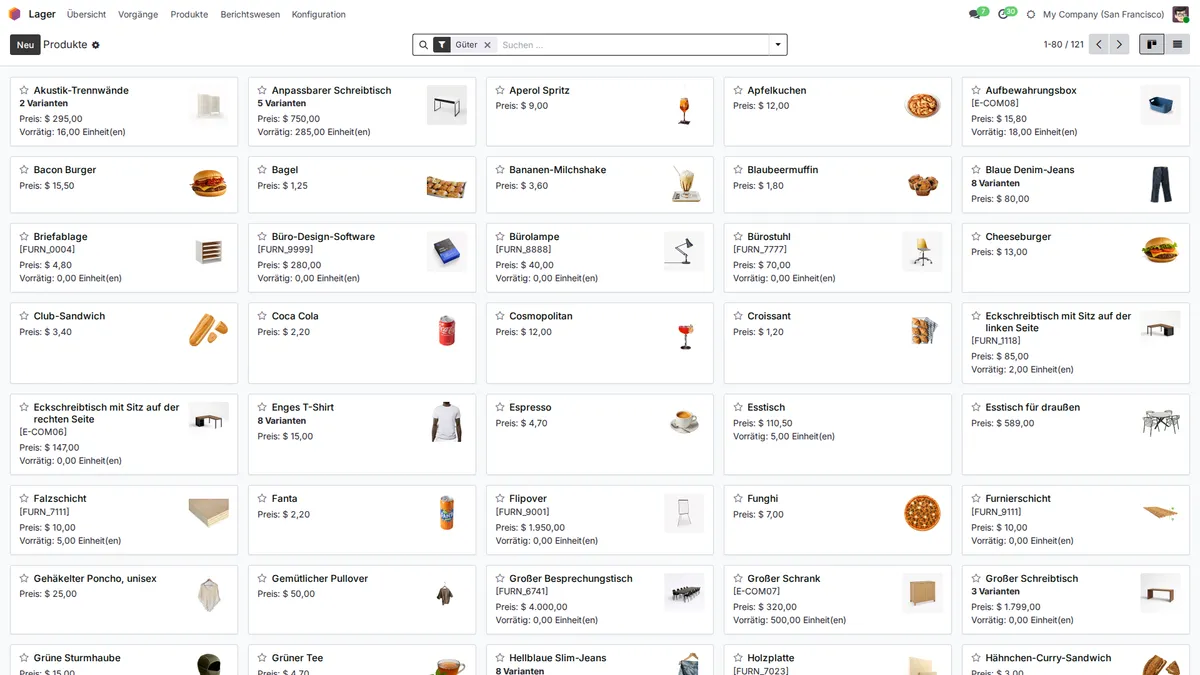Star the Gemütlicher Pullover product
The image size is (1200, 675).
pyautogui.click(x=262, y=578)
